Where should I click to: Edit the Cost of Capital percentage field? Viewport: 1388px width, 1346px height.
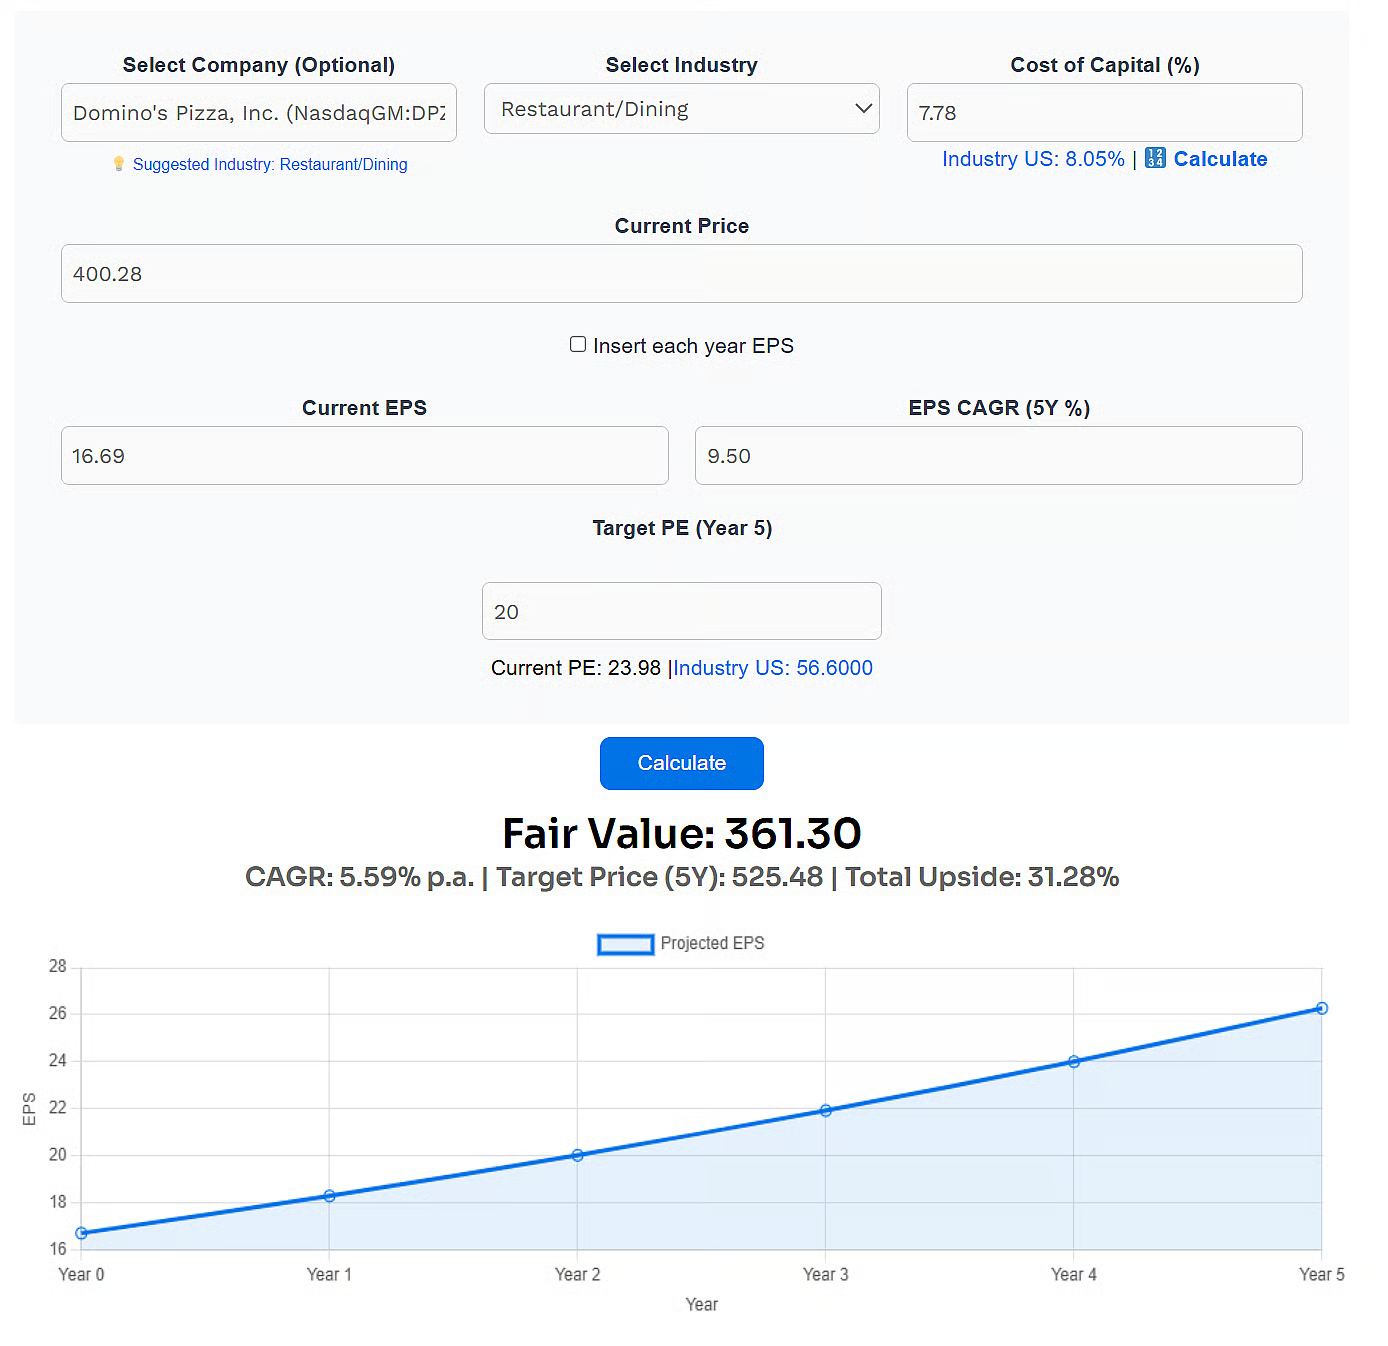click(1103, 112)
